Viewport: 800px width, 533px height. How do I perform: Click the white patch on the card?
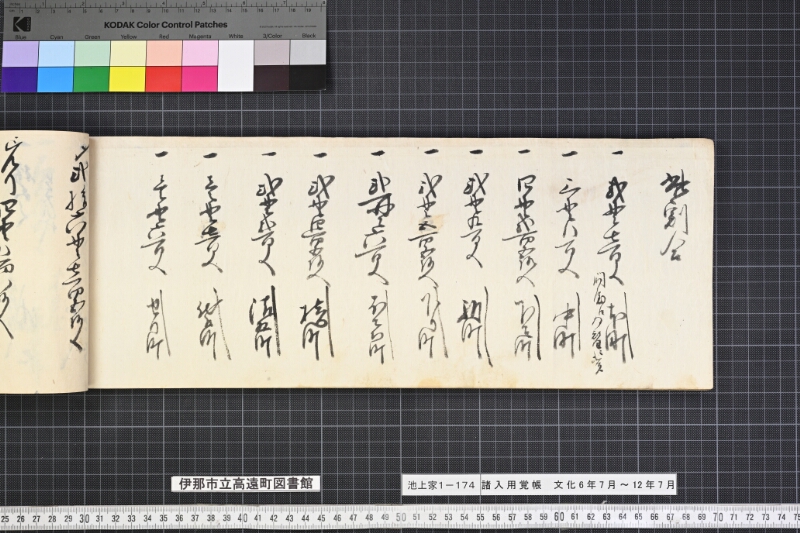pyautogui.click(x=236, y=66)
